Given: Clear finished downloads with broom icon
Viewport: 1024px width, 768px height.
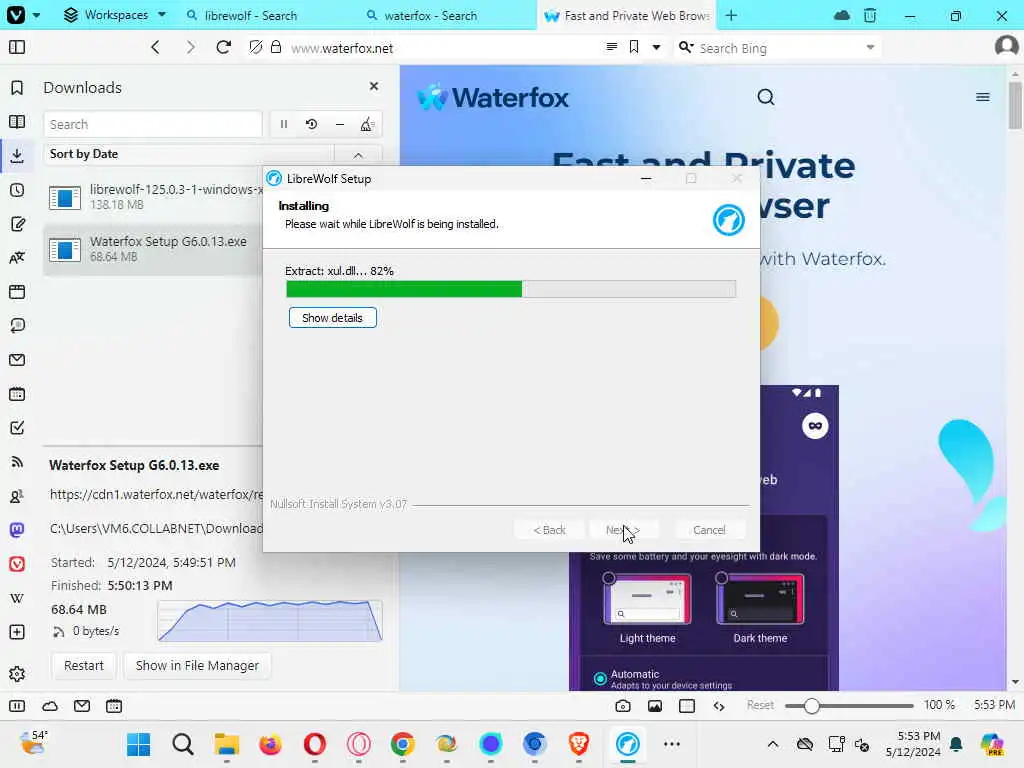Looking at the screenshot, I should (367, 124).
